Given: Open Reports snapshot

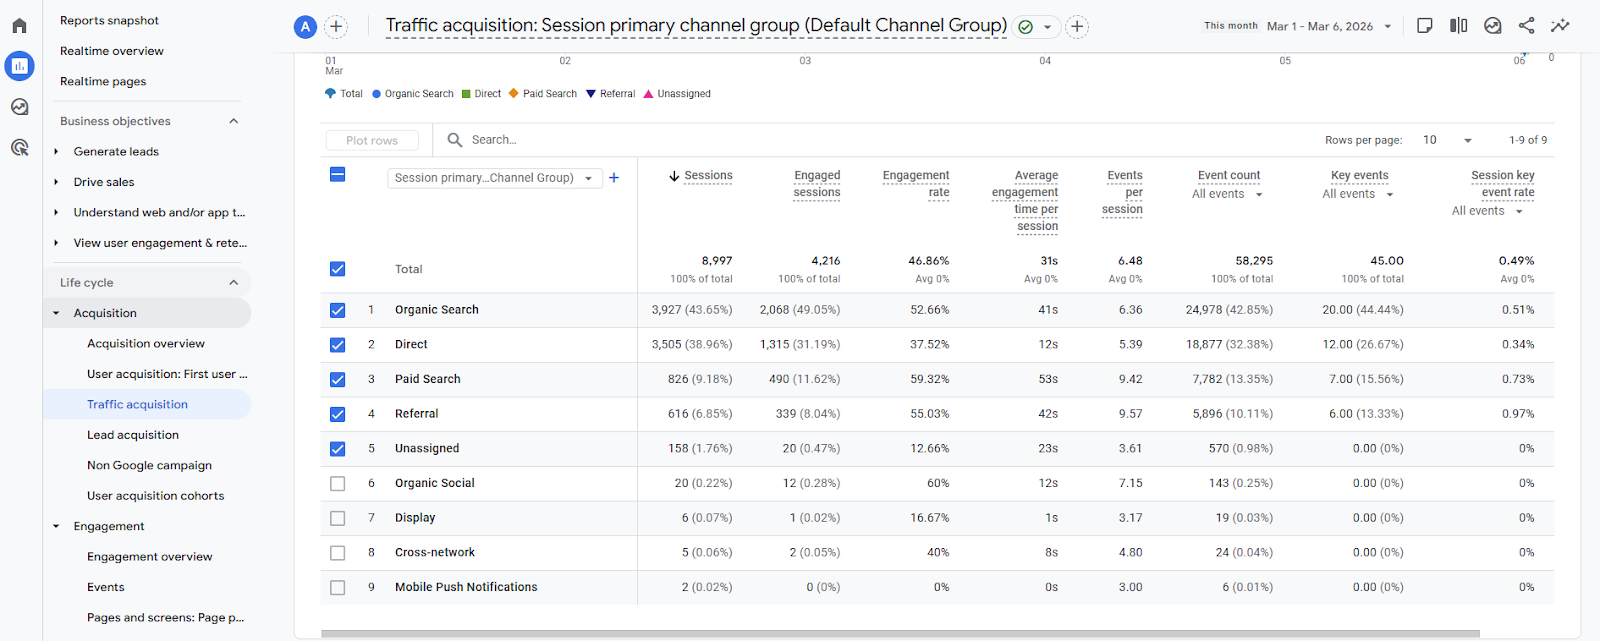Looking at the screenshot, I should click(109, 20).
